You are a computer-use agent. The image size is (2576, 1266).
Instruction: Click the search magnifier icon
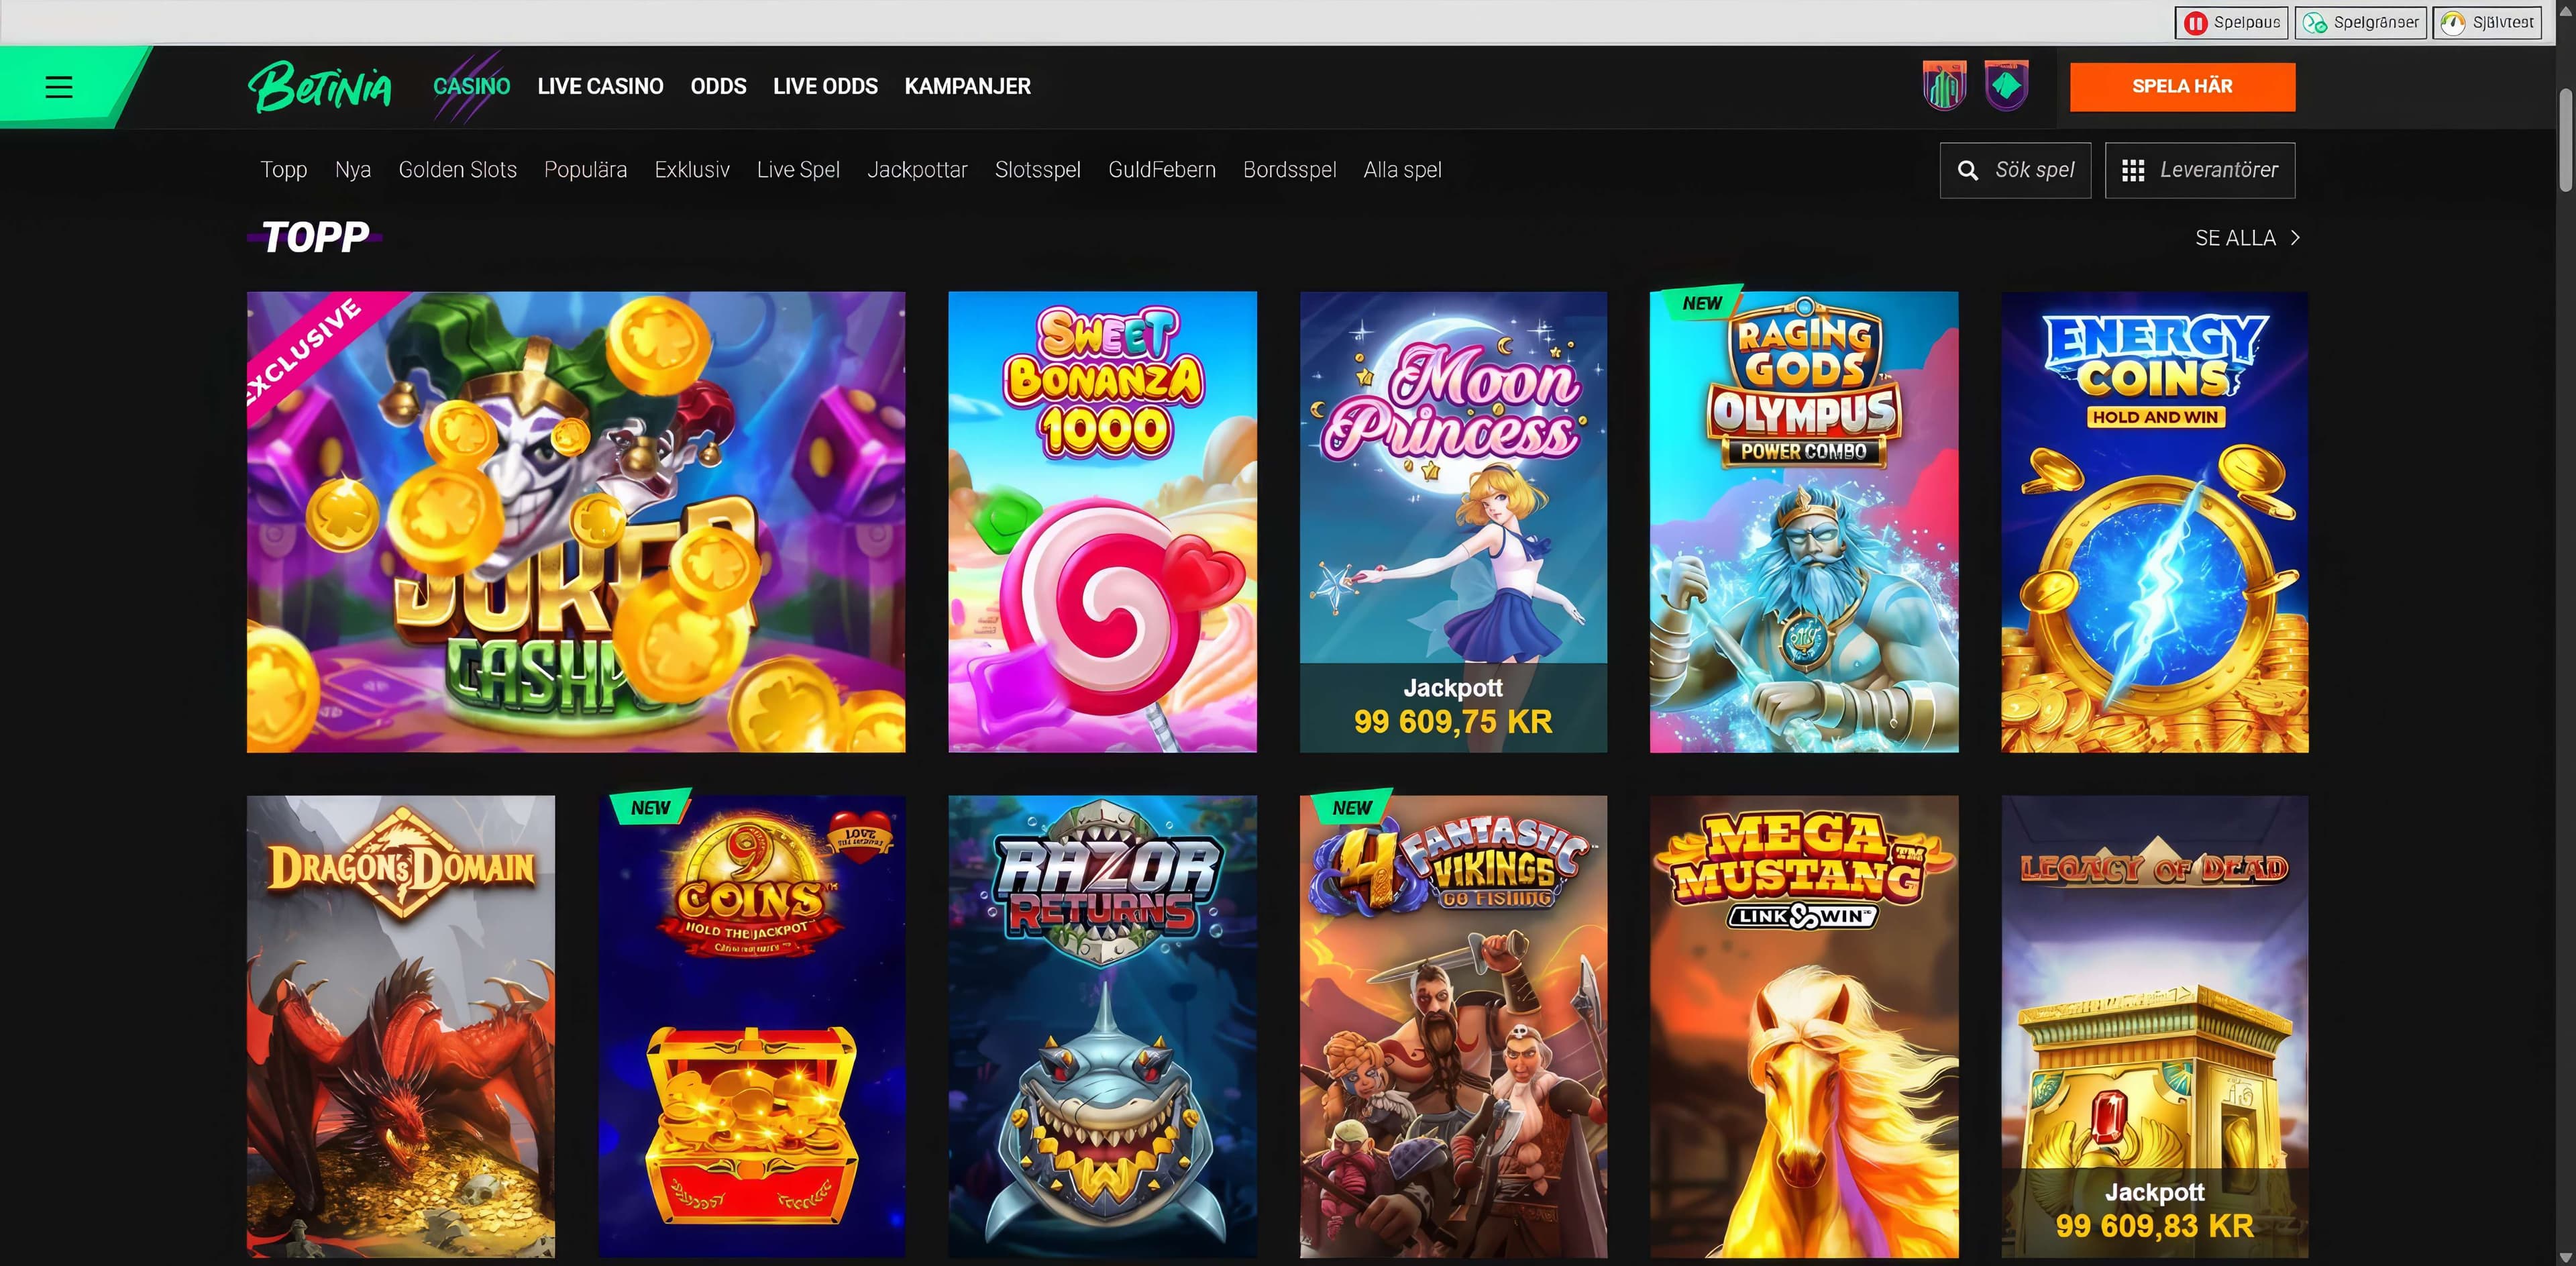(1967, 171)
